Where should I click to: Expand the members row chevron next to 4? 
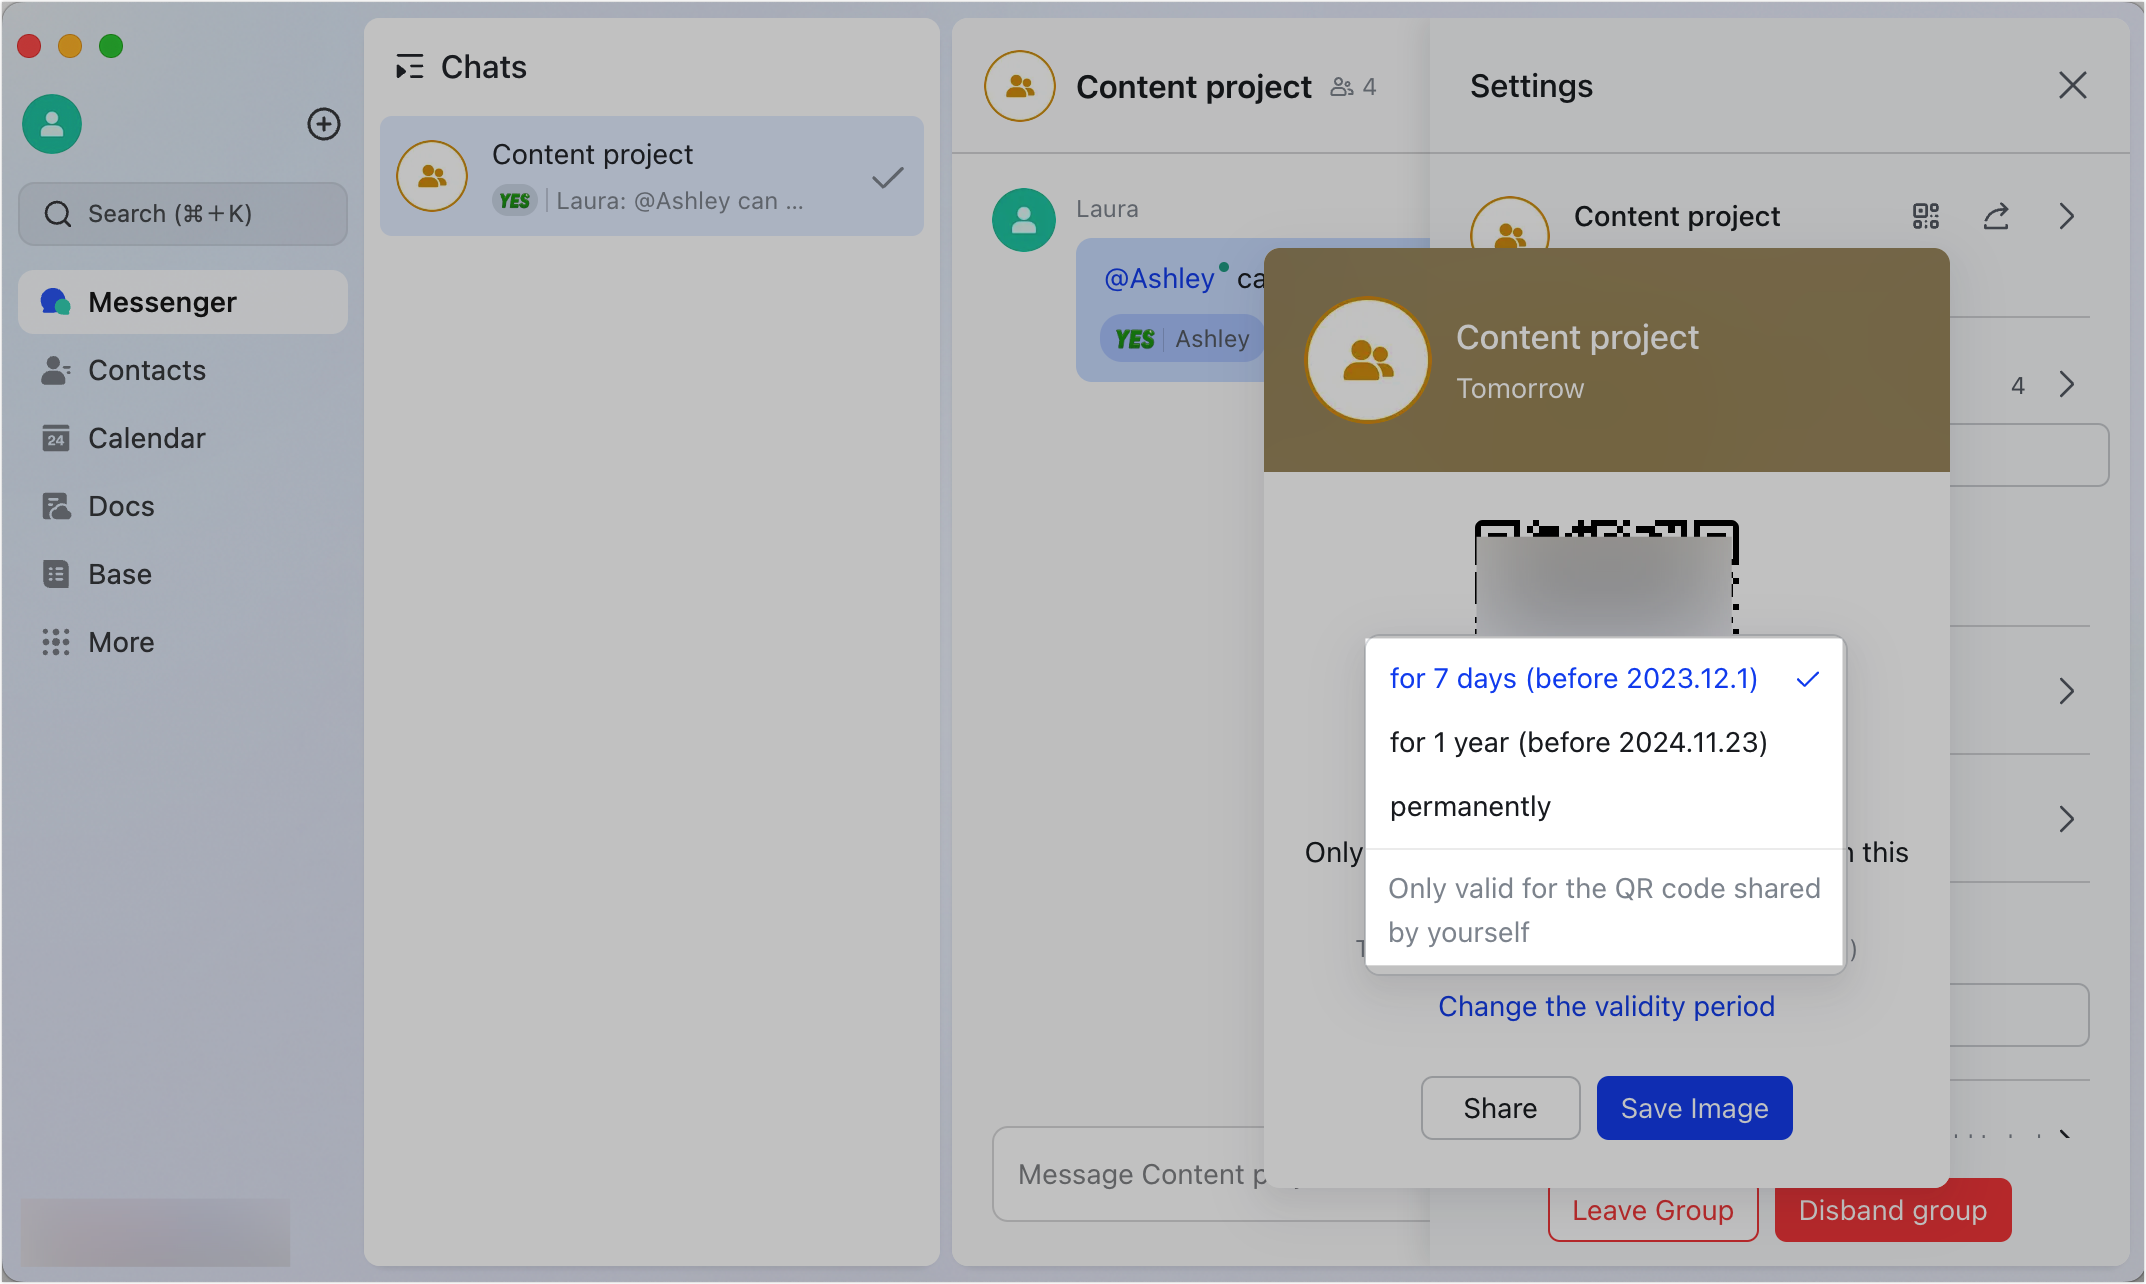click(2067, 385)
